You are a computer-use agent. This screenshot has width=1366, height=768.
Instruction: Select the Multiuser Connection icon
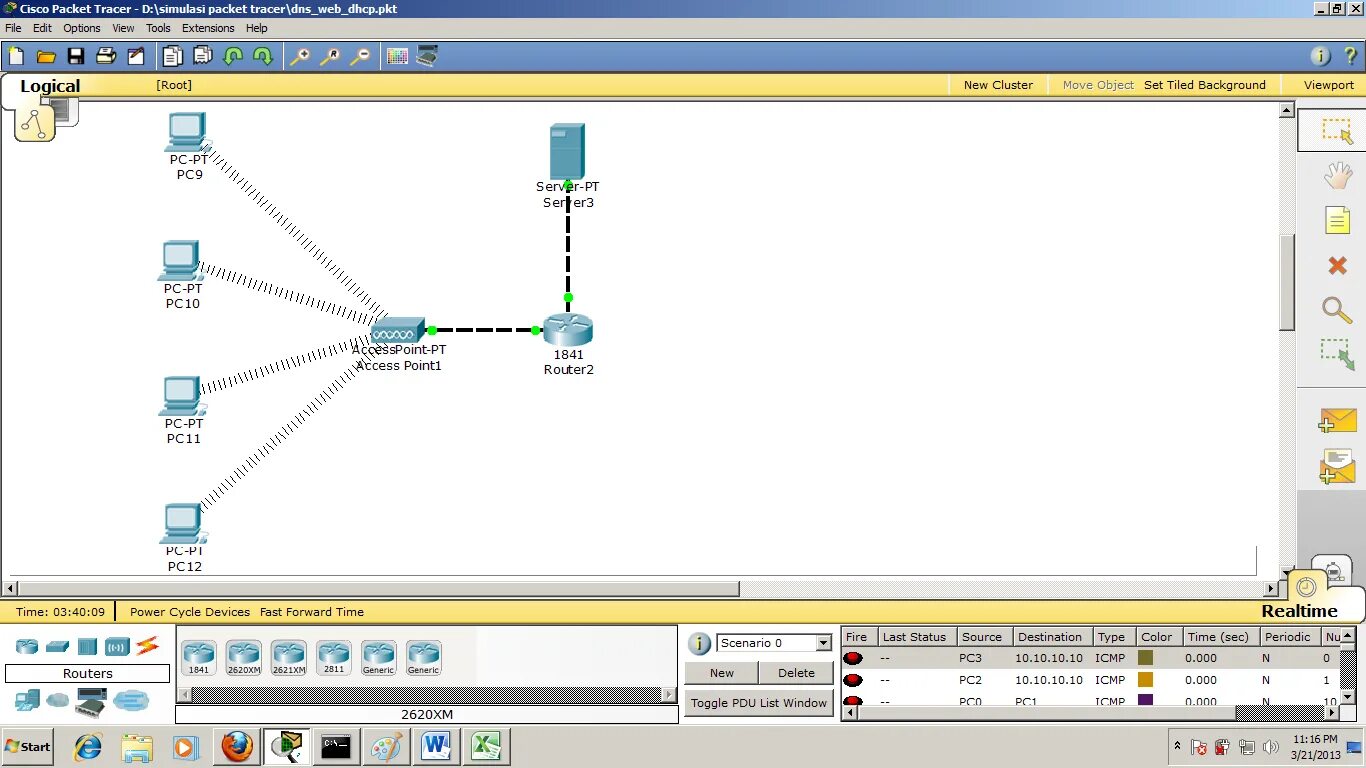coord(131,701)
